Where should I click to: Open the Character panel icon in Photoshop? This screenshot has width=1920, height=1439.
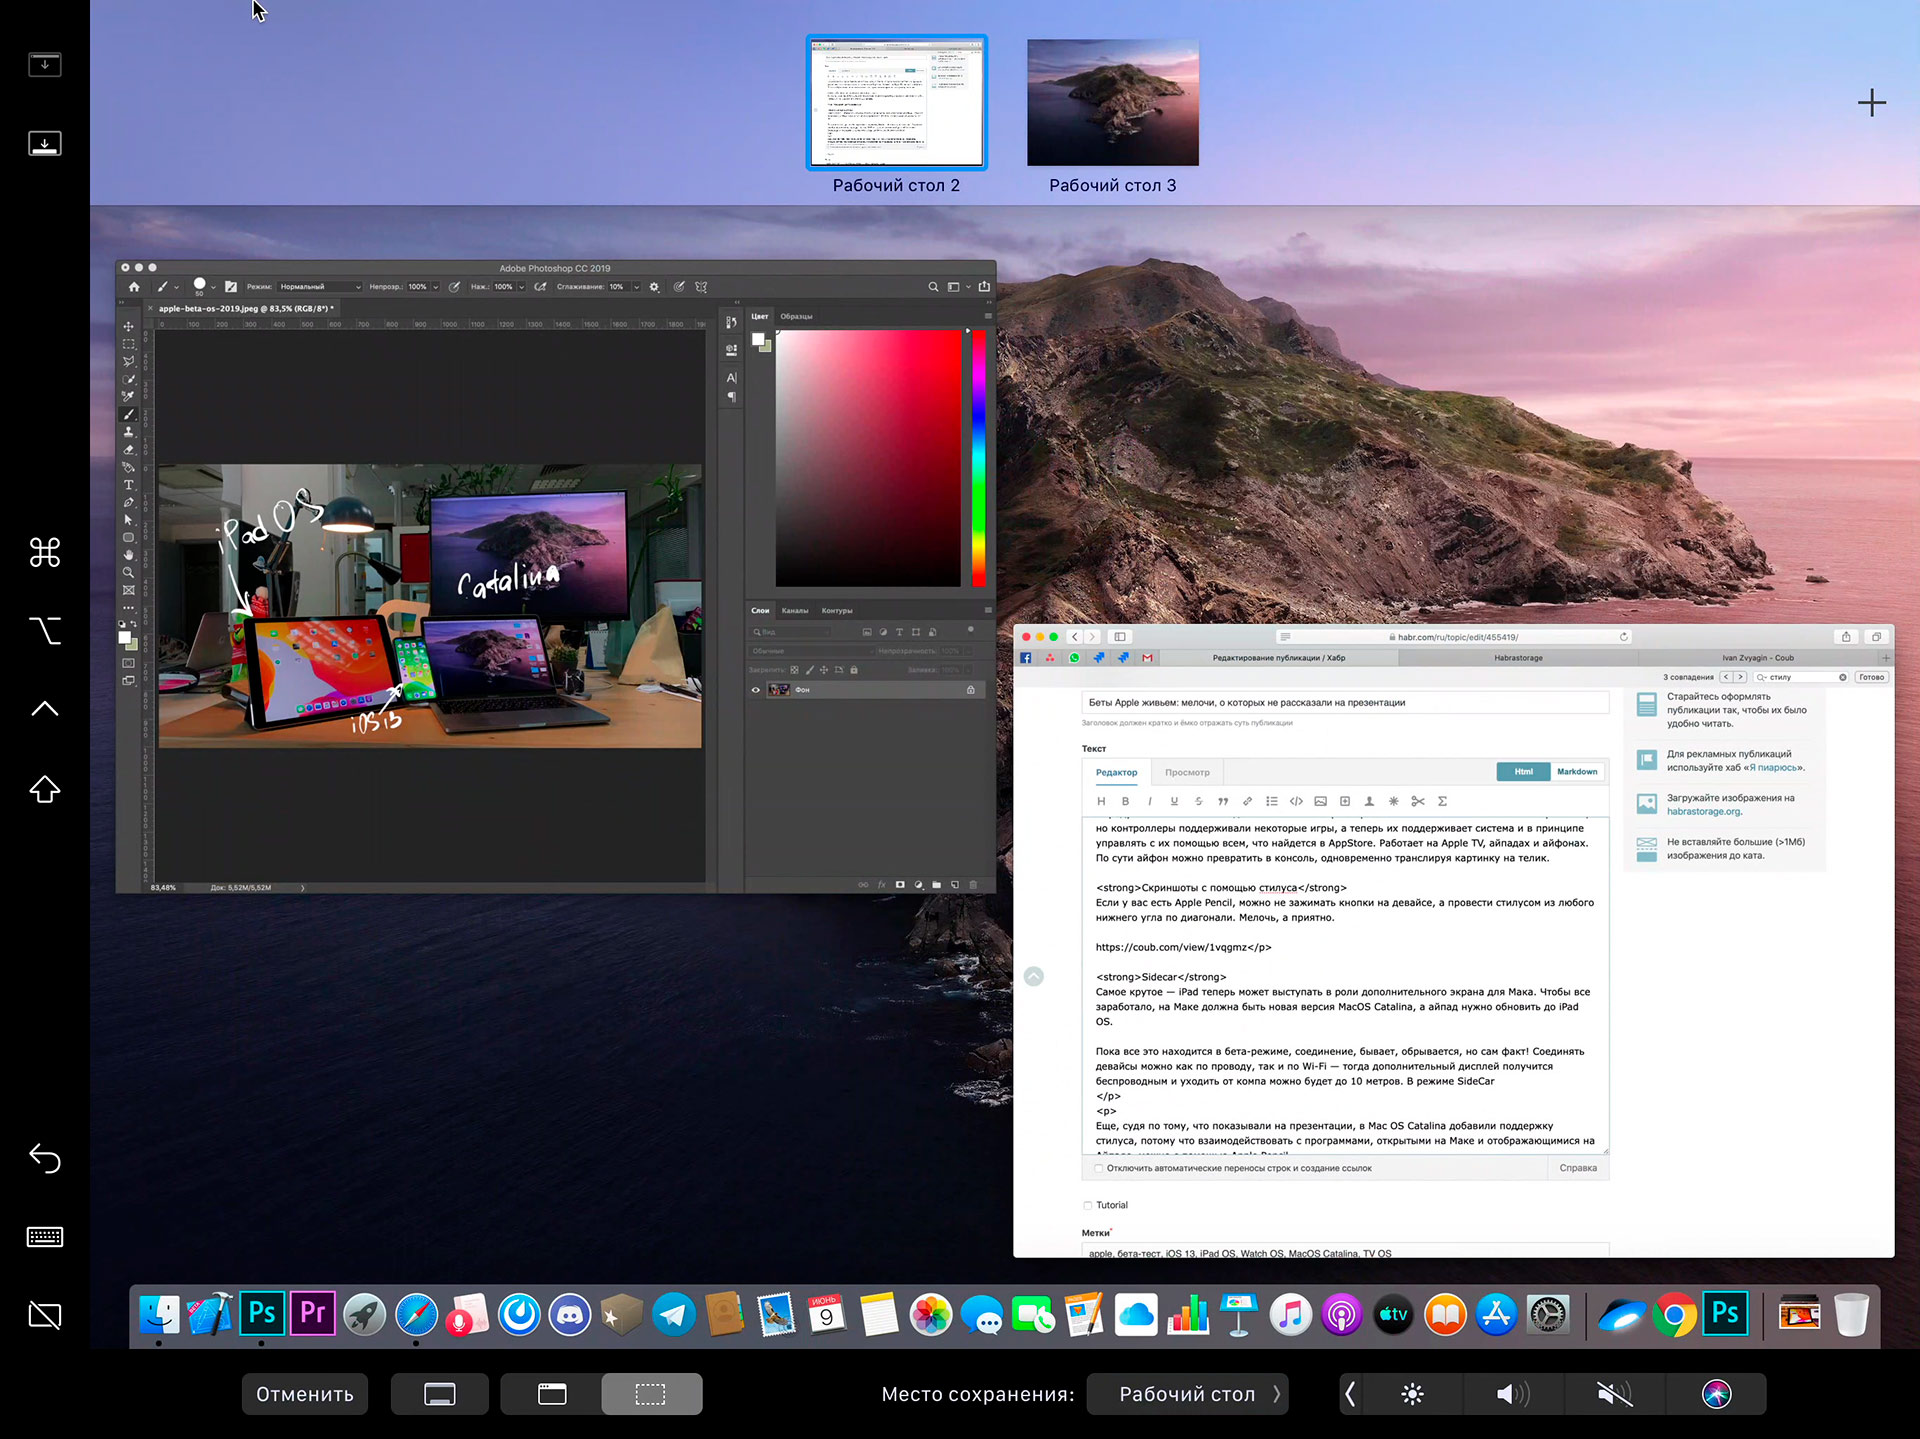pyautogui.click(x=731, y=377)
